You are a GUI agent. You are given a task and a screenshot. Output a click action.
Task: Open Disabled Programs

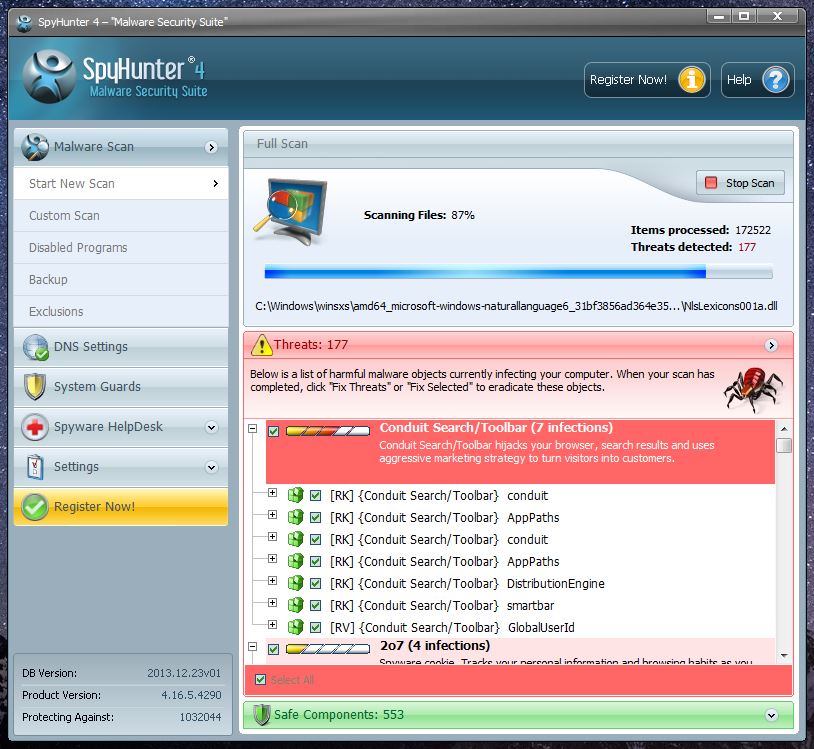coord(121,248)
